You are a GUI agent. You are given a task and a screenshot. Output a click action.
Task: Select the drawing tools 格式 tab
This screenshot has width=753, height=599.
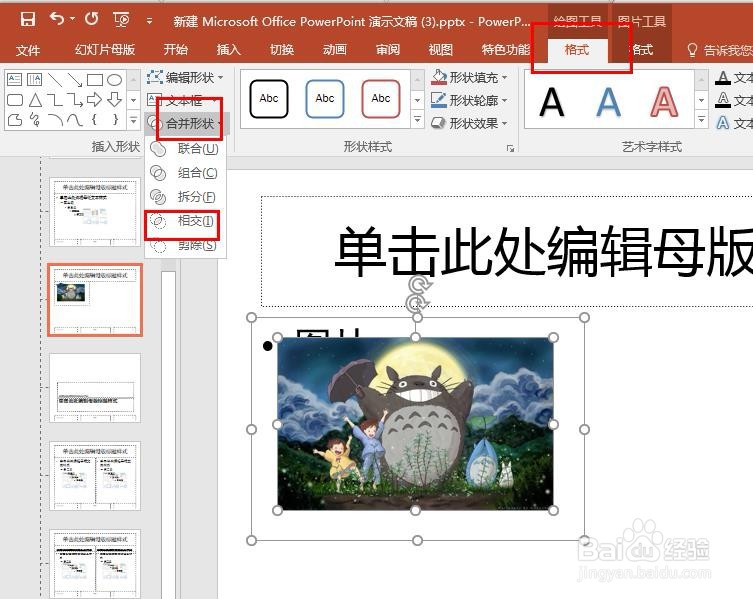click(x=577, y=49)
